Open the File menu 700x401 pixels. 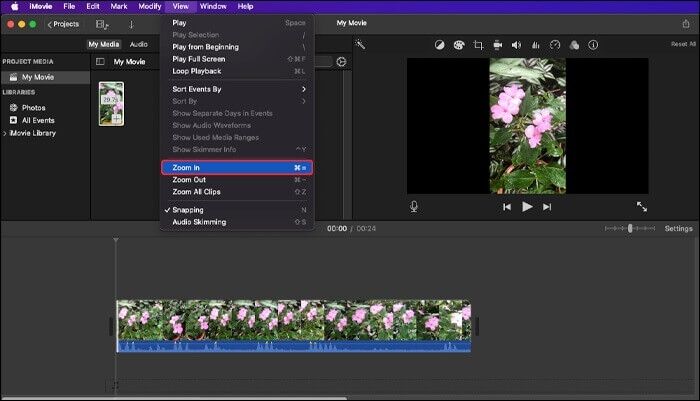pyautogui.click(x=69, y=6)
